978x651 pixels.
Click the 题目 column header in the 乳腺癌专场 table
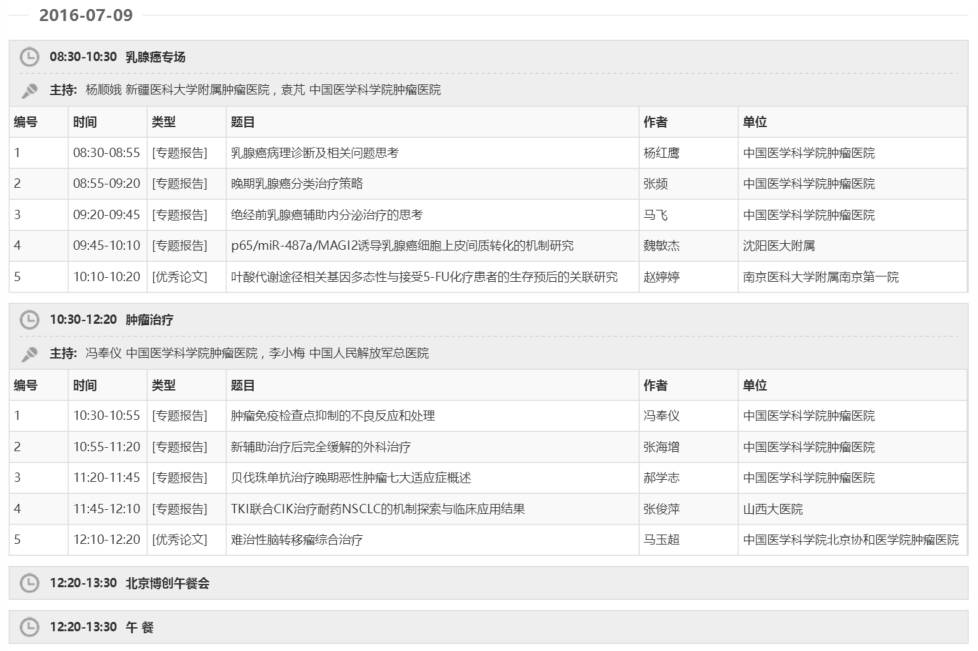(243, 122)
